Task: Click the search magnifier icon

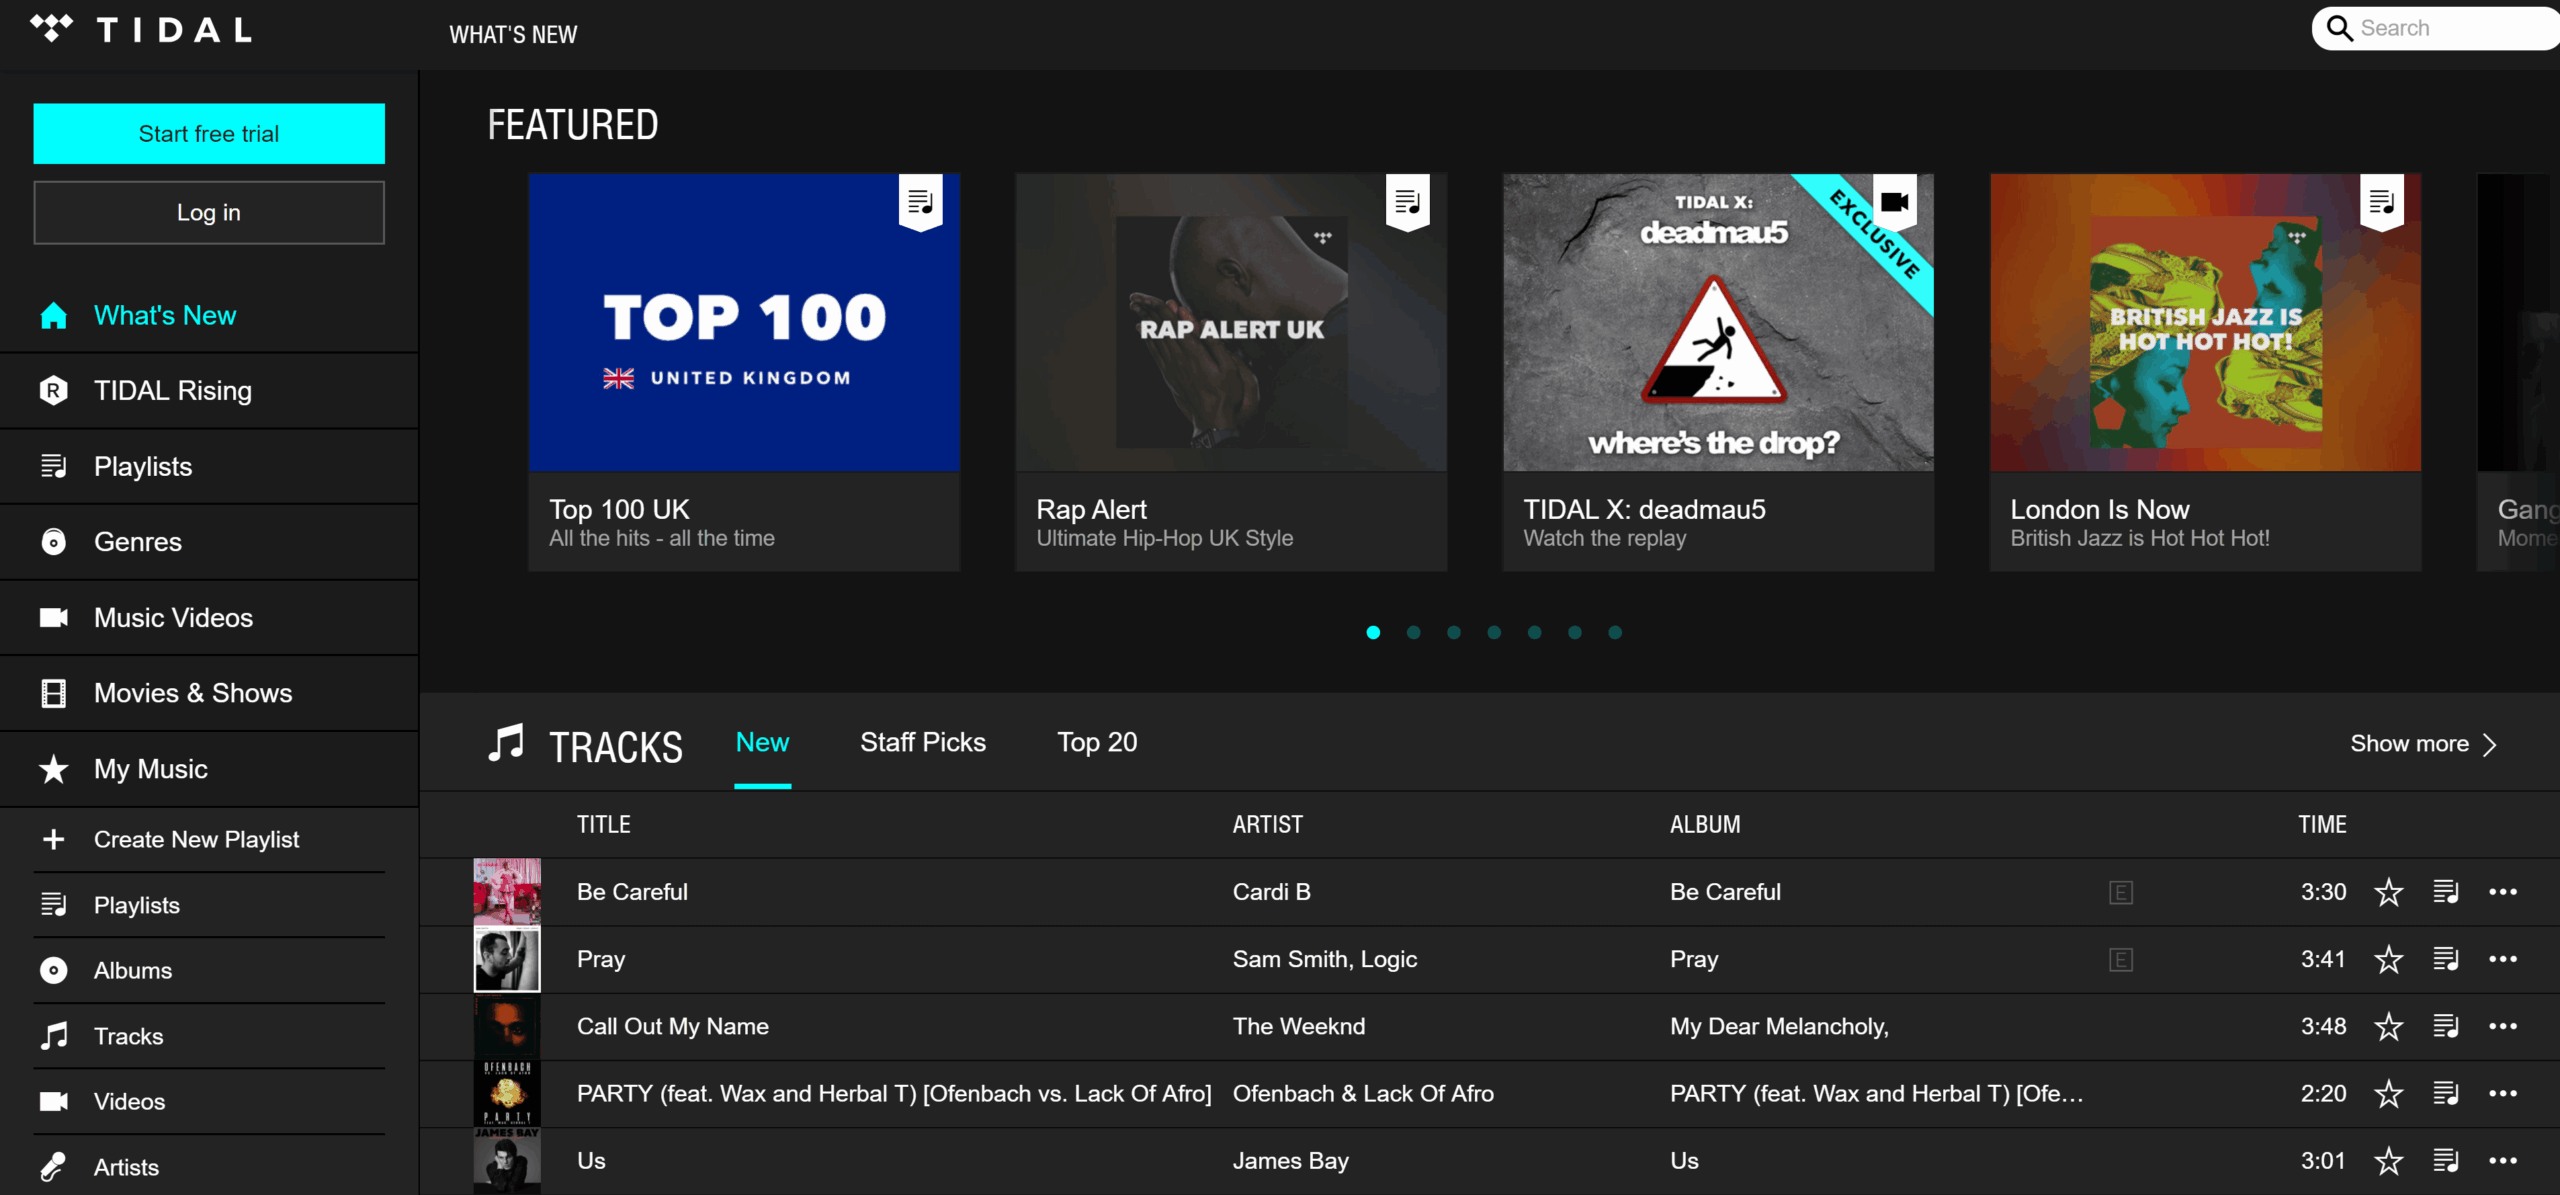Action: (2340, 28)
